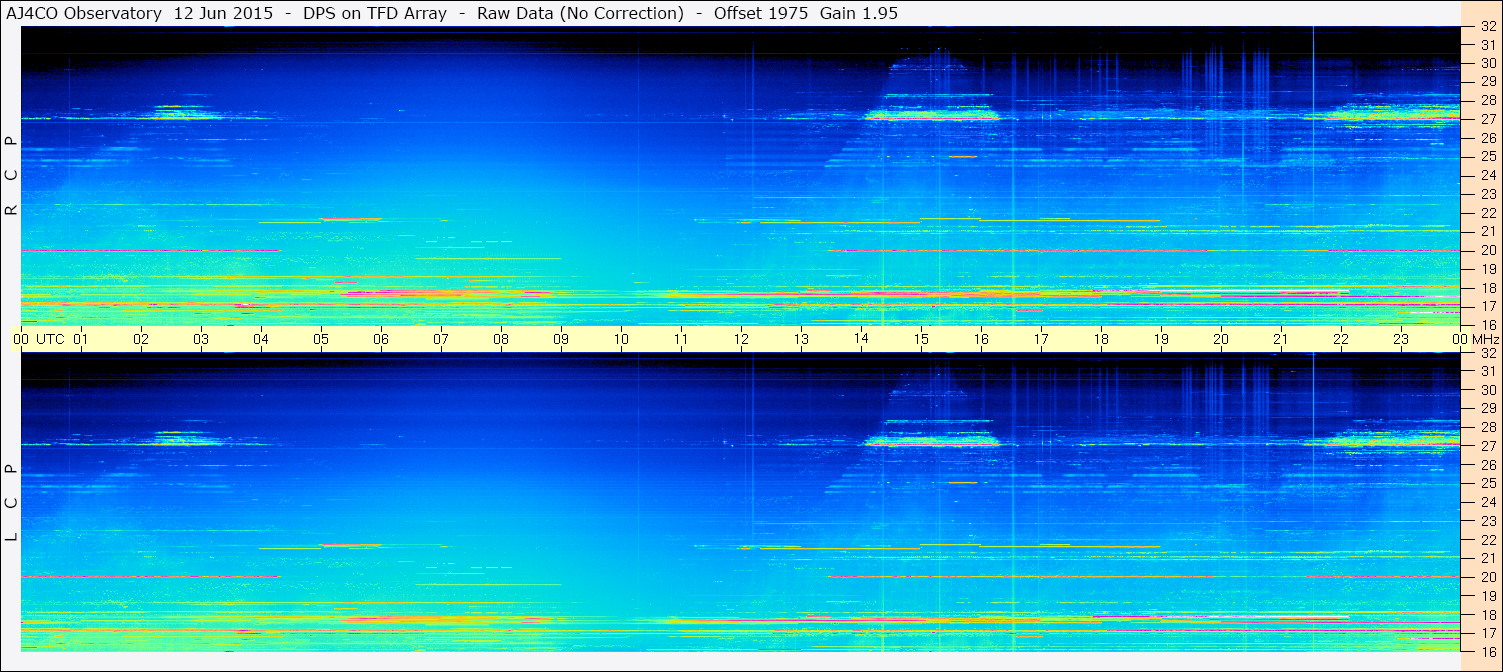Click the UTC label on the time axis
The image size is (1503, 672).
pos(50,339)
